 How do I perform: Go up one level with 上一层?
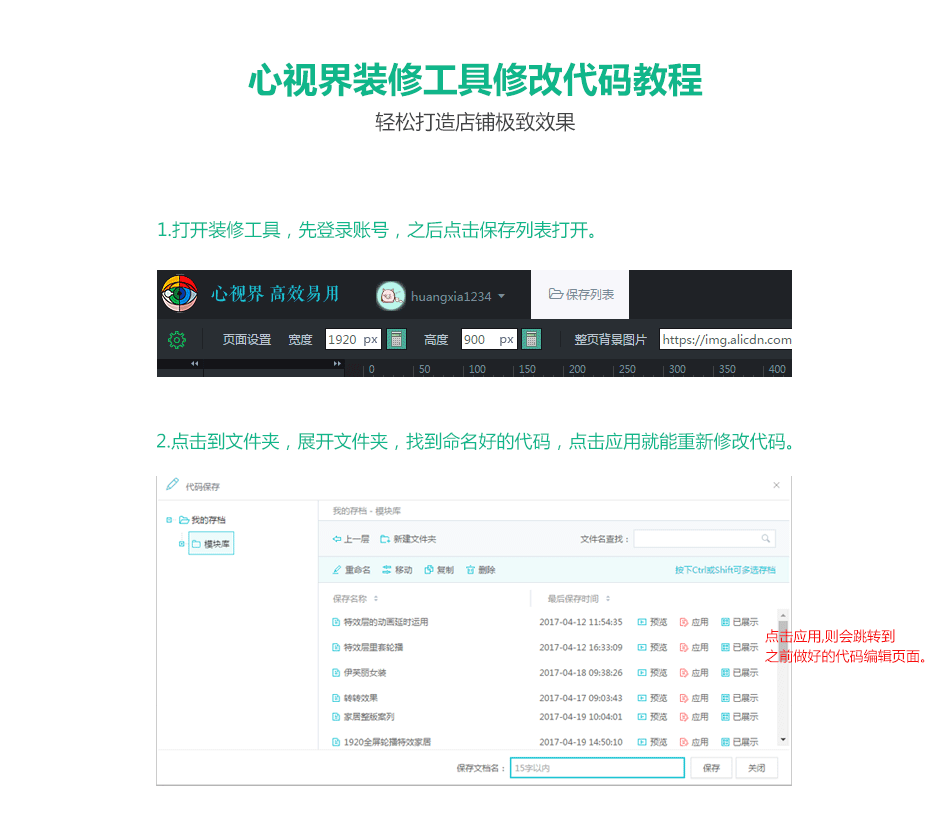pyautogui.click(x=351, y=539)
